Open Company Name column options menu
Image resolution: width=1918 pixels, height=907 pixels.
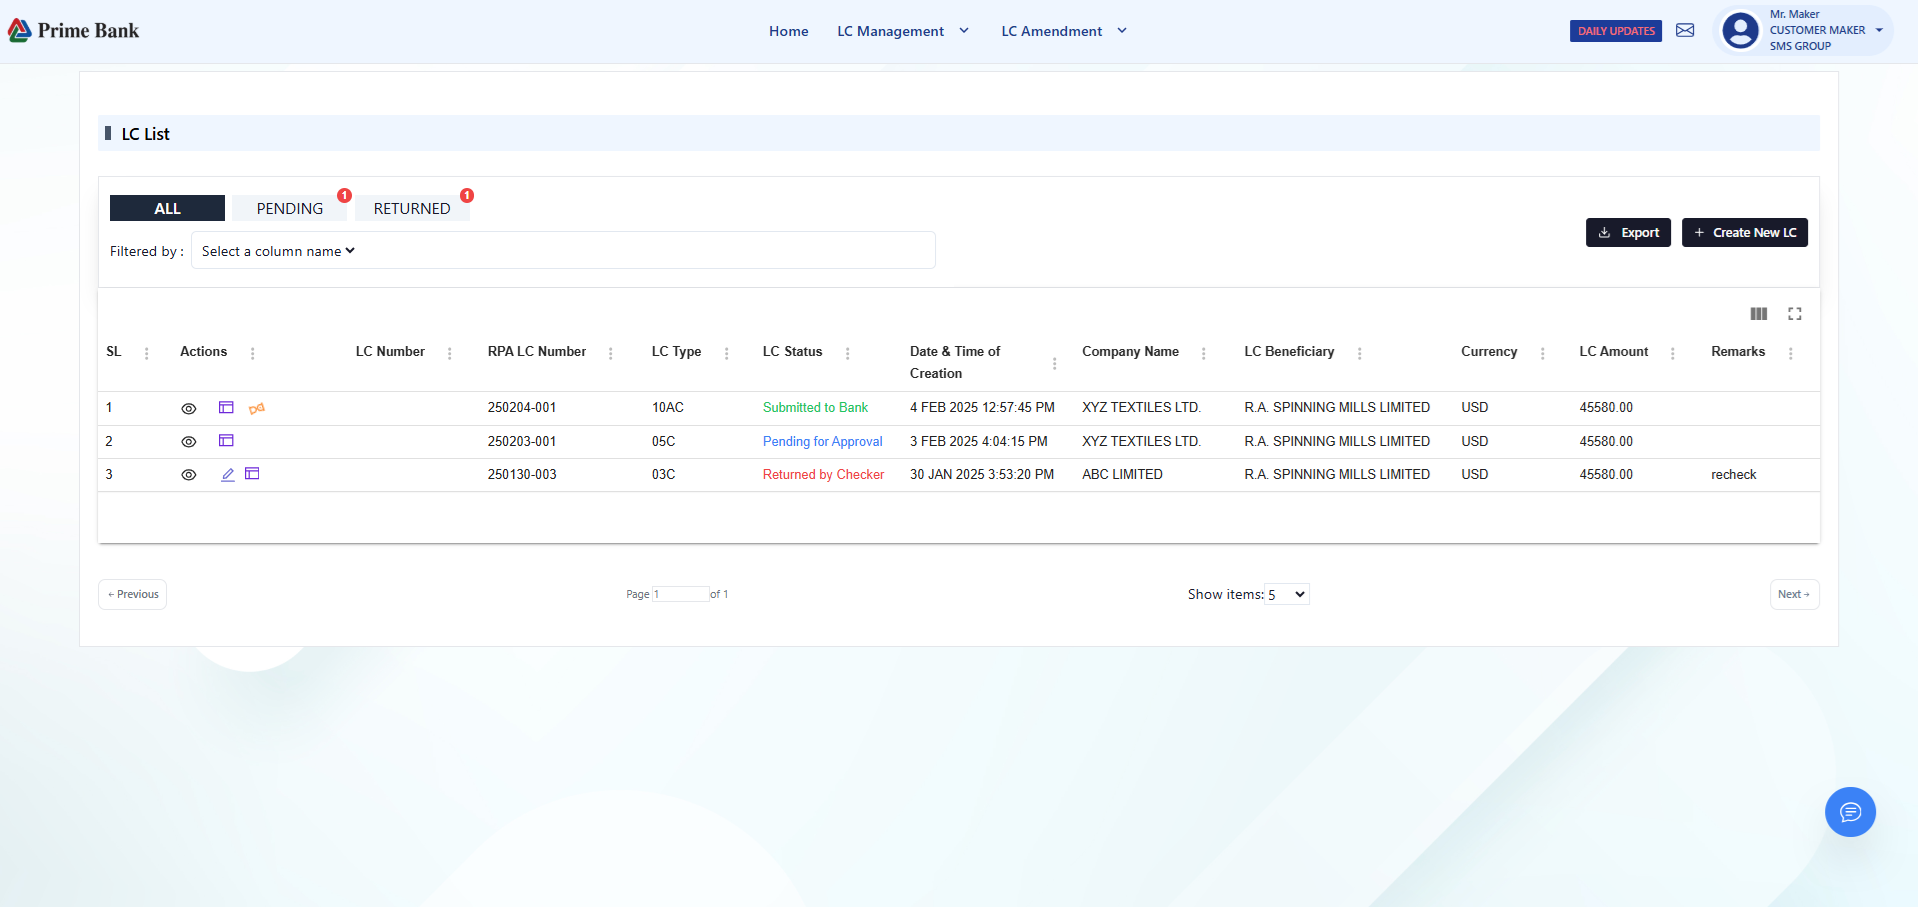[x=1203, y=353]
